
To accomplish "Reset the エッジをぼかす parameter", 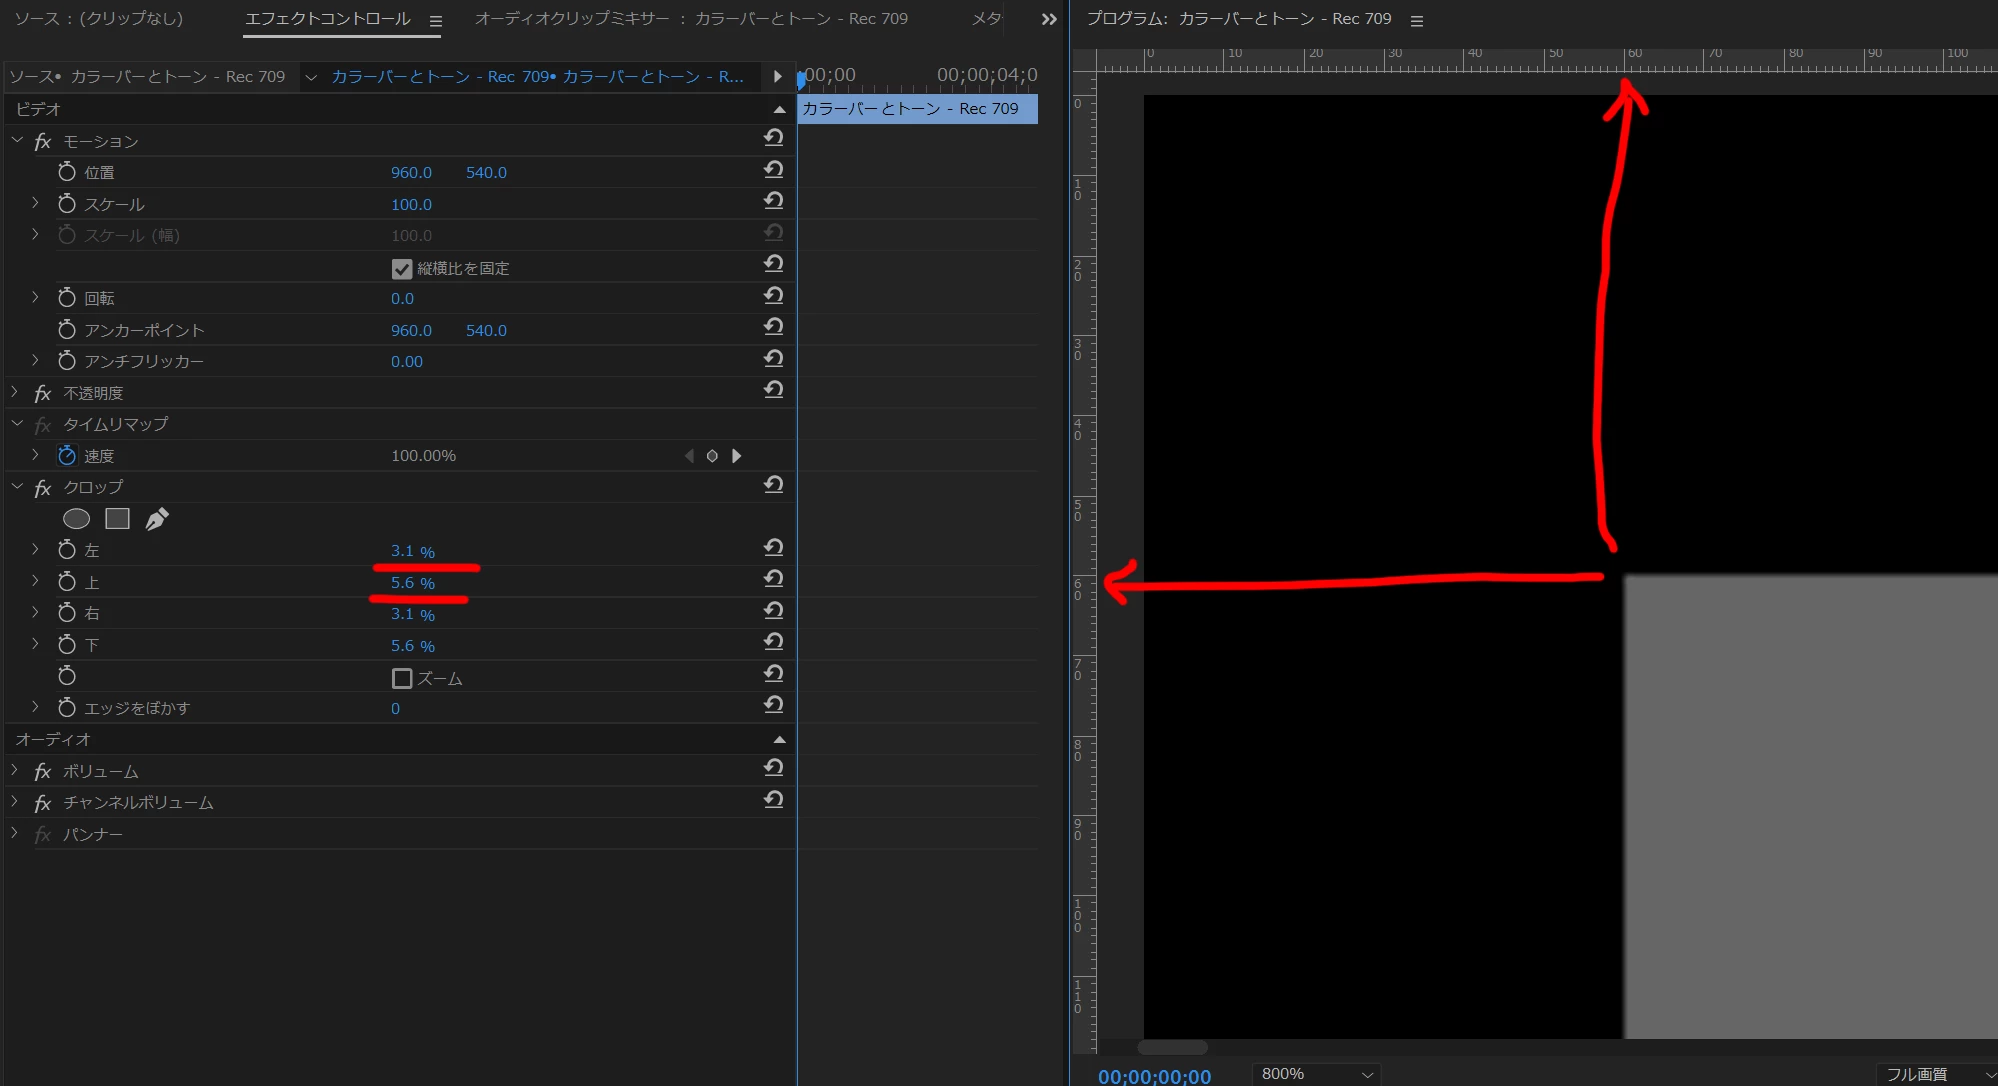I will pos(773,705).
